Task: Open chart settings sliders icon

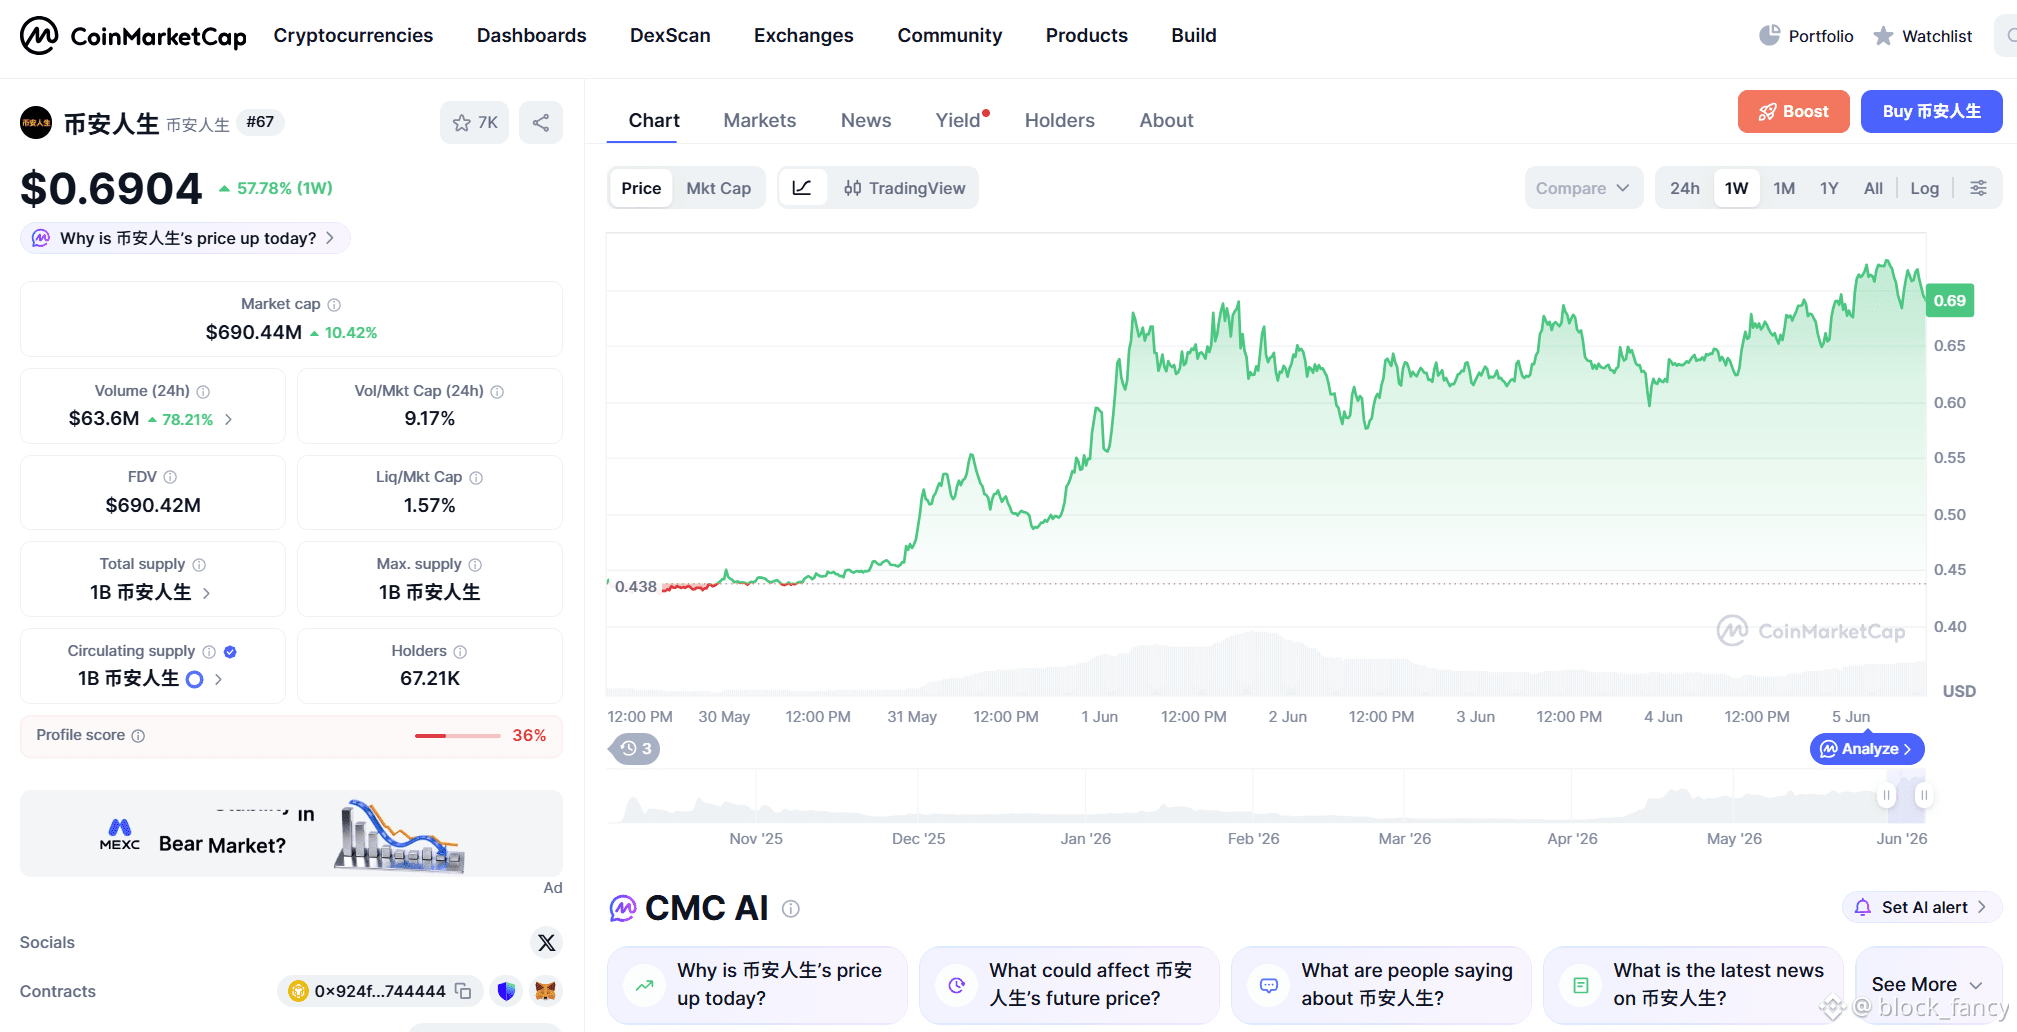Action: coord(1978,188)
